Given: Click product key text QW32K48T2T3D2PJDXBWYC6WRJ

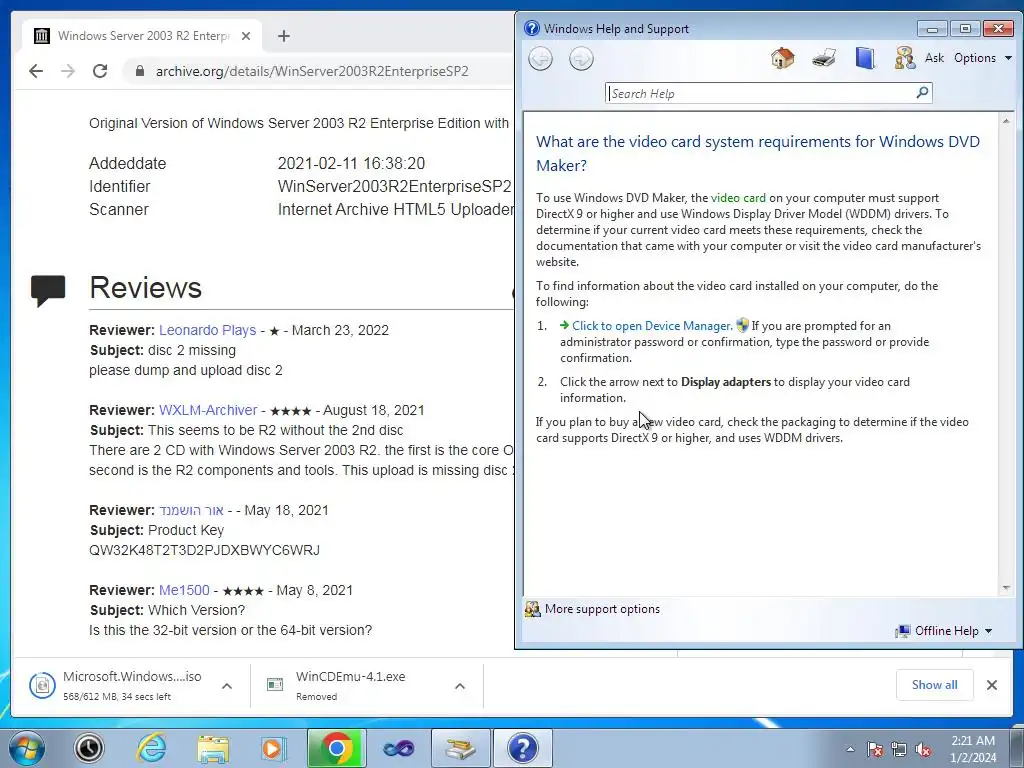Looking at the screenshot, I should 204,550.
